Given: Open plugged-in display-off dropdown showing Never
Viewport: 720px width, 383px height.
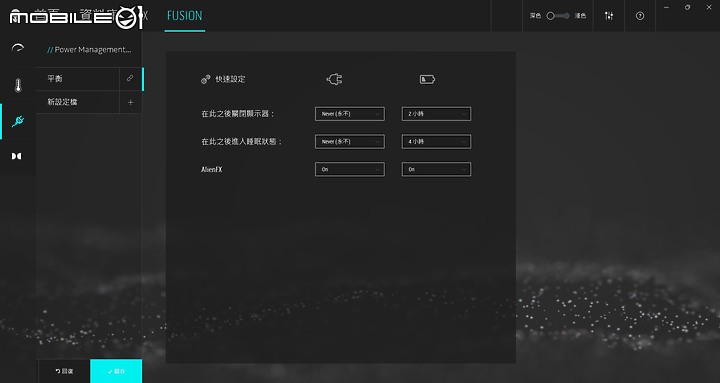Looking at the screenshot, I should pyautogui.click(x=350, y=114).
